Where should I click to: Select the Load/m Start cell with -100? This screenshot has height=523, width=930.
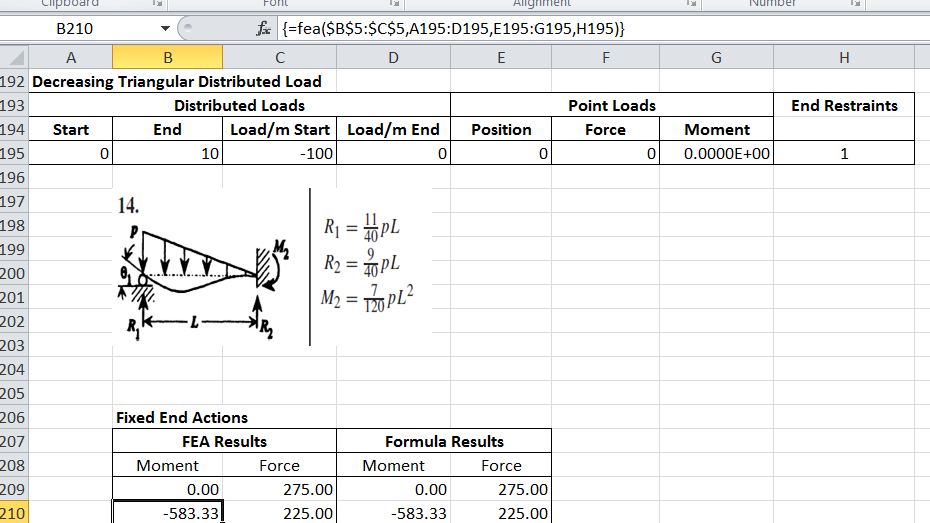[278, 153]
